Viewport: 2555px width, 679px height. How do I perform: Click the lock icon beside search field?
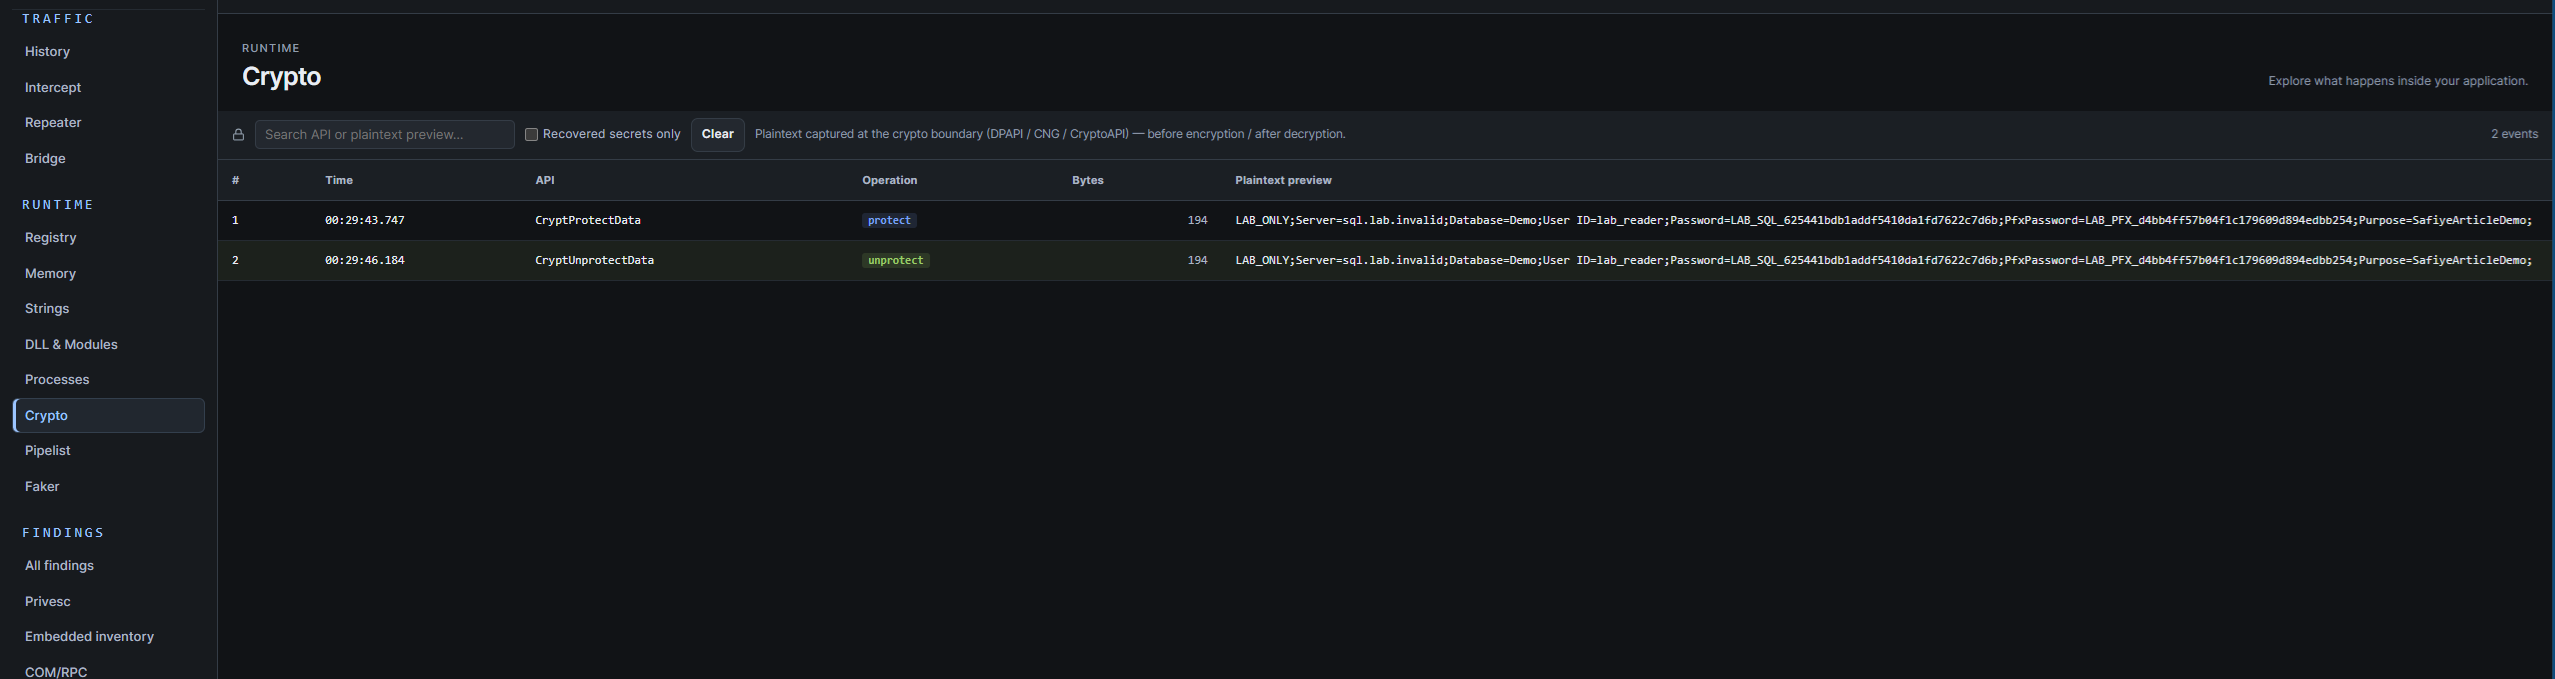pyautogui.click(x=238, y=135)
